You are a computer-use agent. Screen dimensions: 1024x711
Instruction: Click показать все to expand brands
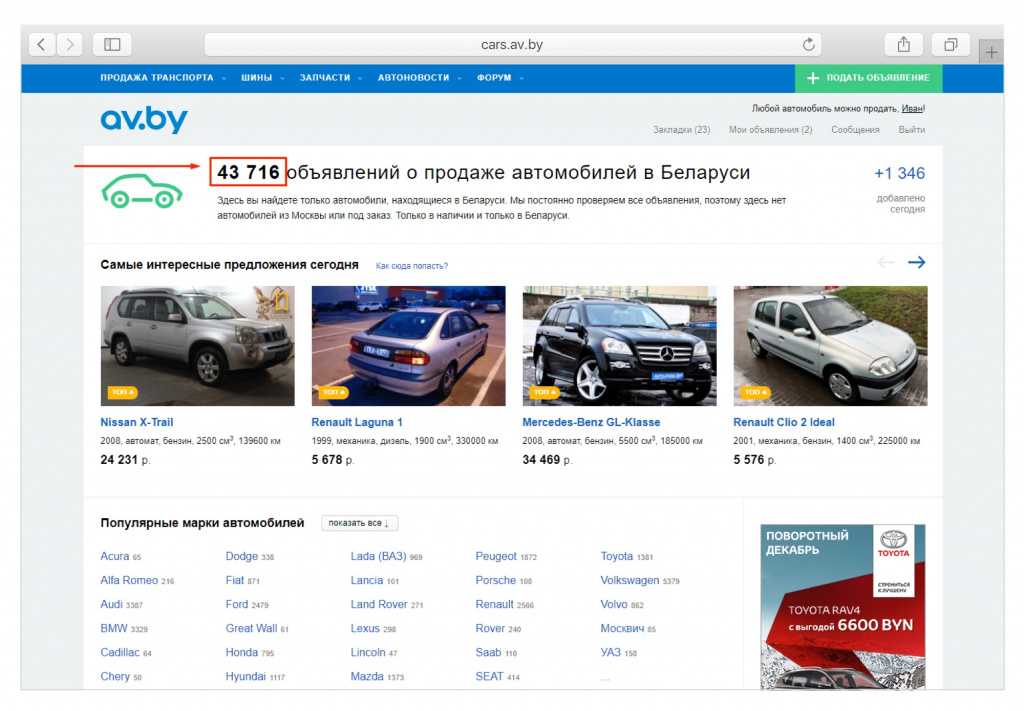(x=359, y=523)
